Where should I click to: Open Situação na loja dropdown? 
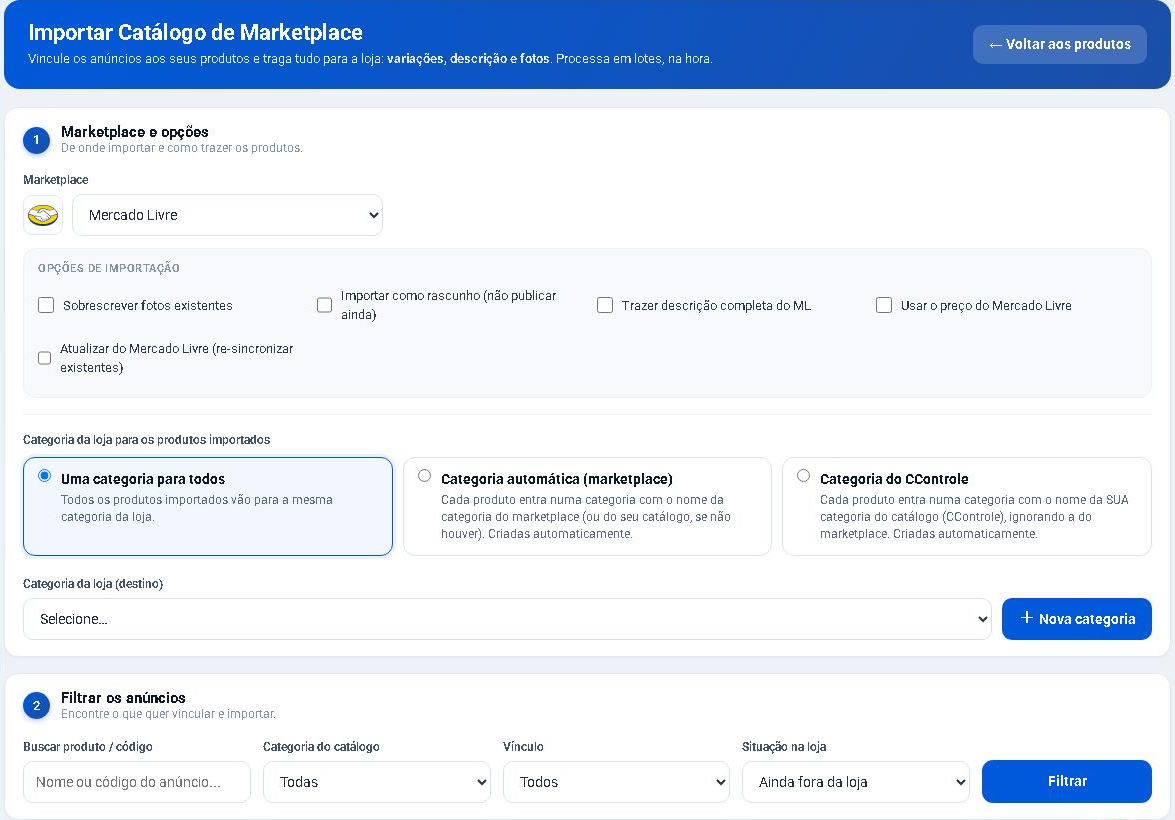point(856,782)
